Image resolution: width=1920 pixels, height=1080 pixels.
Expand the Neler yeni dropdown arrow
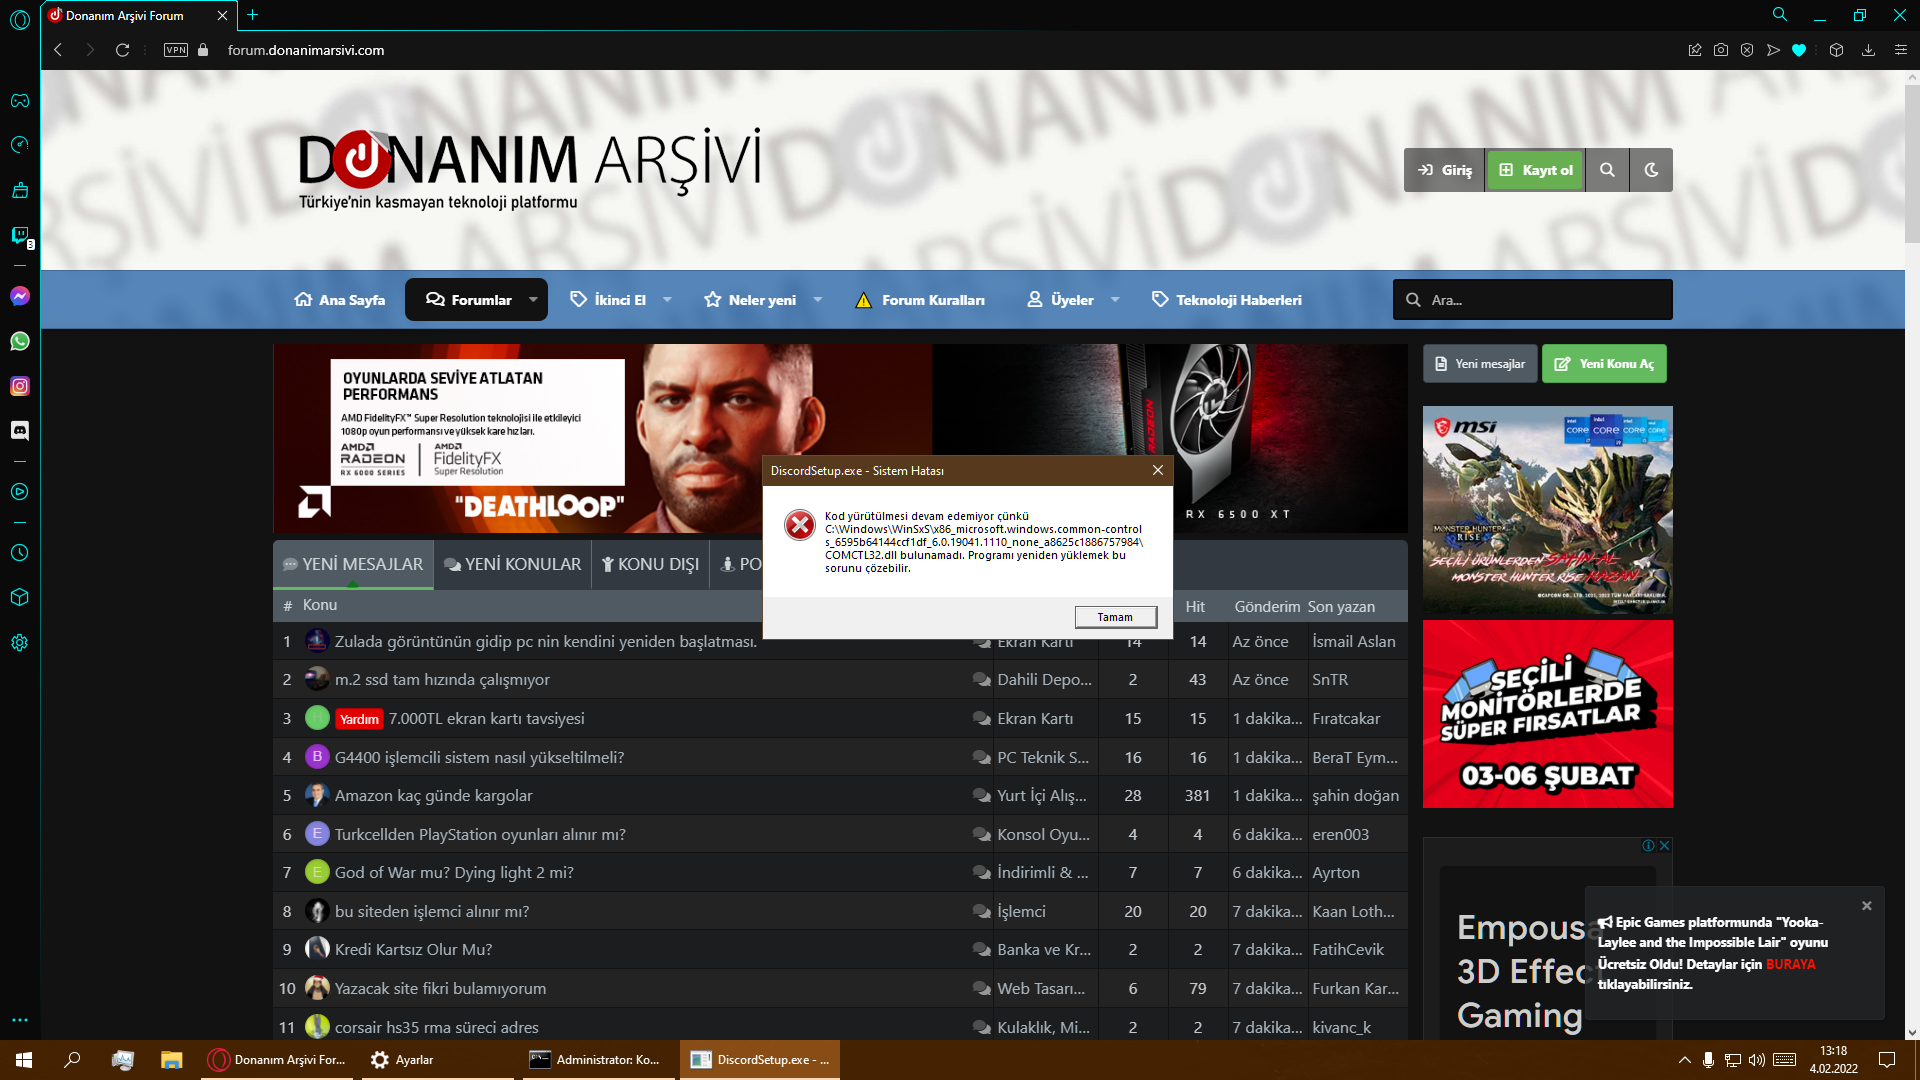coord(818,300)
